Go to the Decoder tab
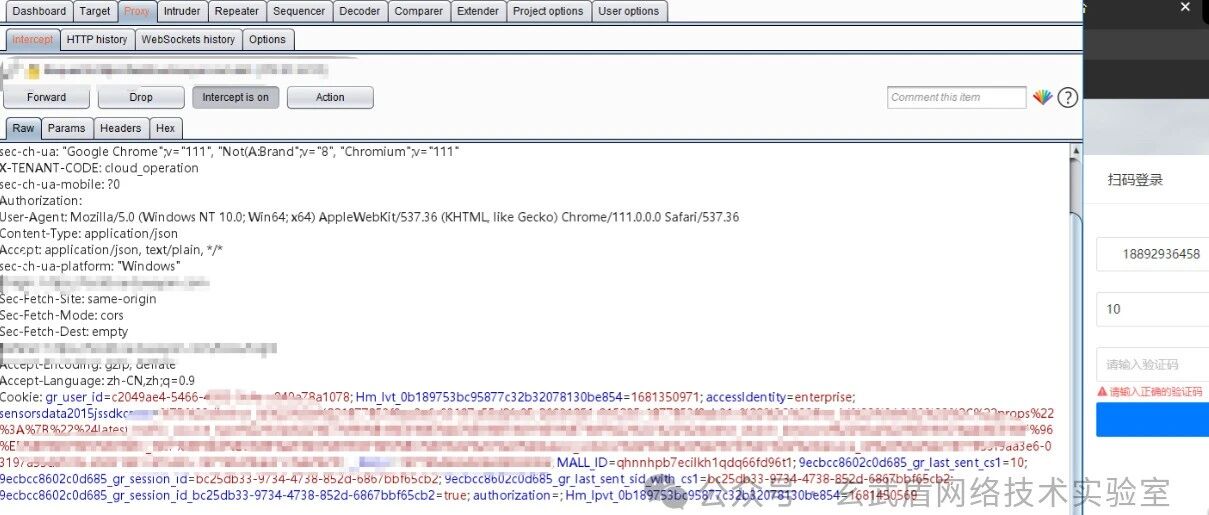Image resolution: width=1209 pixels, height=515 pixels. (x=360, y=11)
